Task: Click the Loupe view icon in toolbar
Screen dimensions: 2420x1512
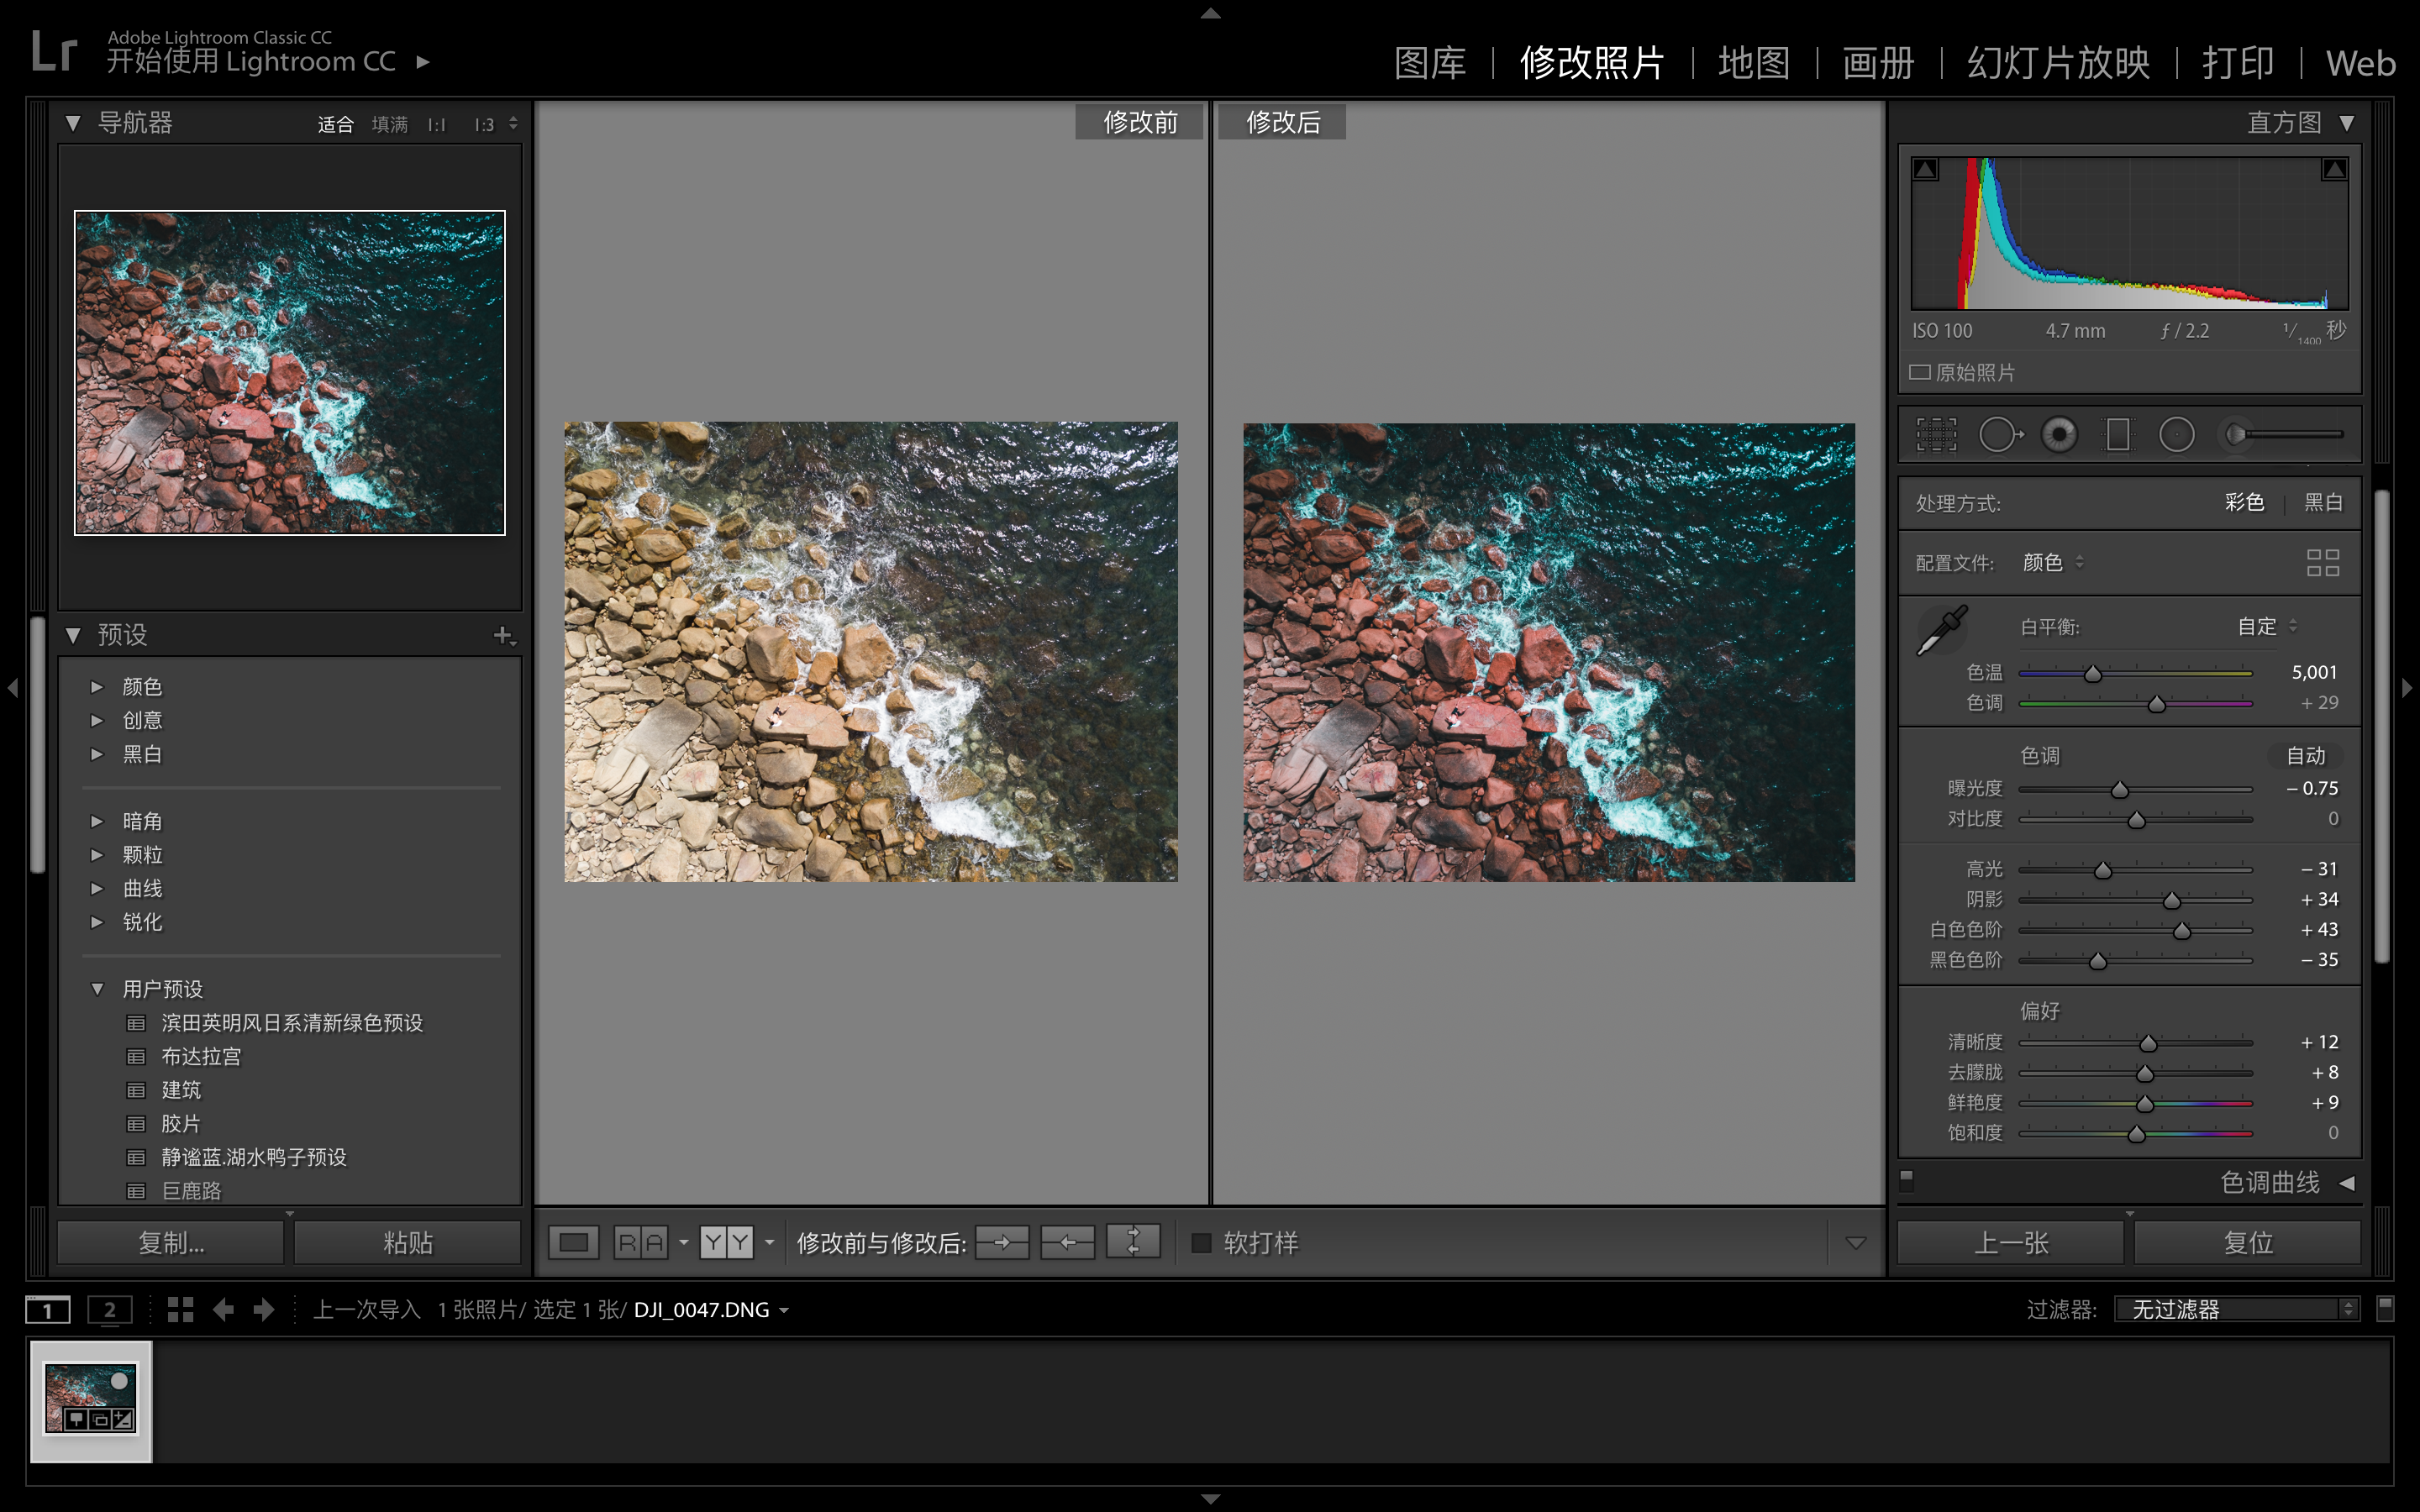Action: pyautogui.click(x=573, y=1243)
